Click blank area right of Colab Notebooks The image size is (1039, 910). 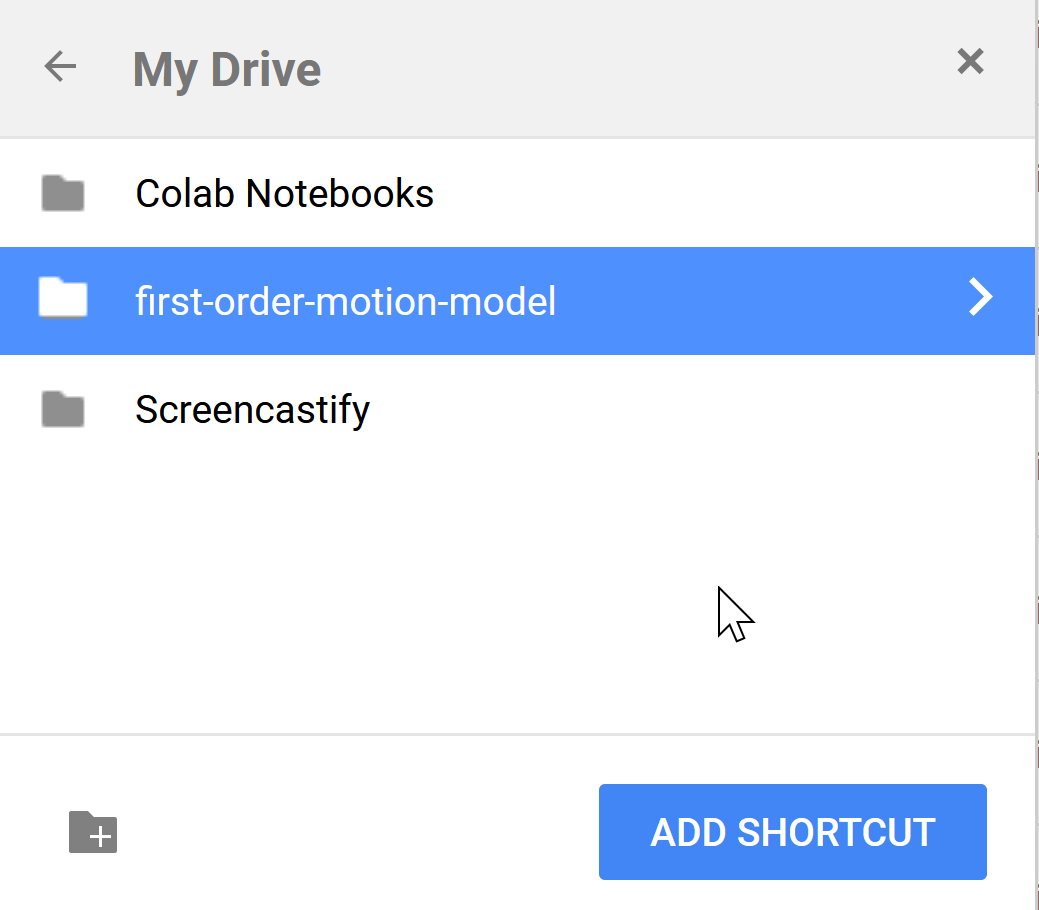(x=729, y=194)
